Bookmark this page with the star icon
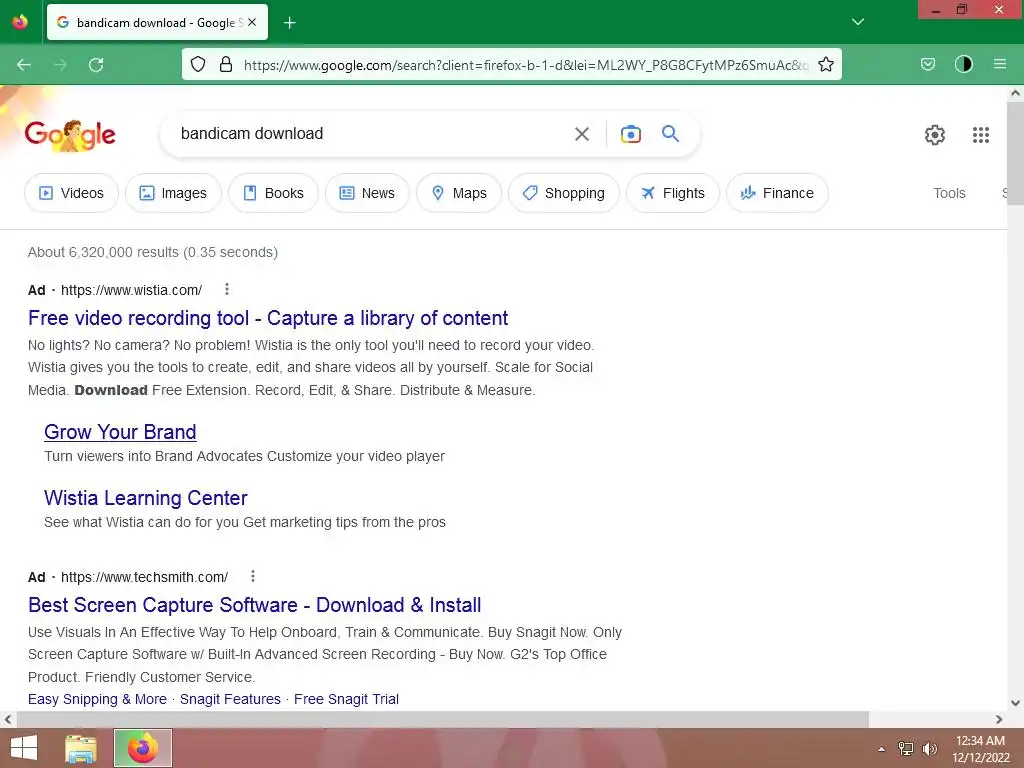Viewport: 1024px width, 768px height. coord(825,64)
